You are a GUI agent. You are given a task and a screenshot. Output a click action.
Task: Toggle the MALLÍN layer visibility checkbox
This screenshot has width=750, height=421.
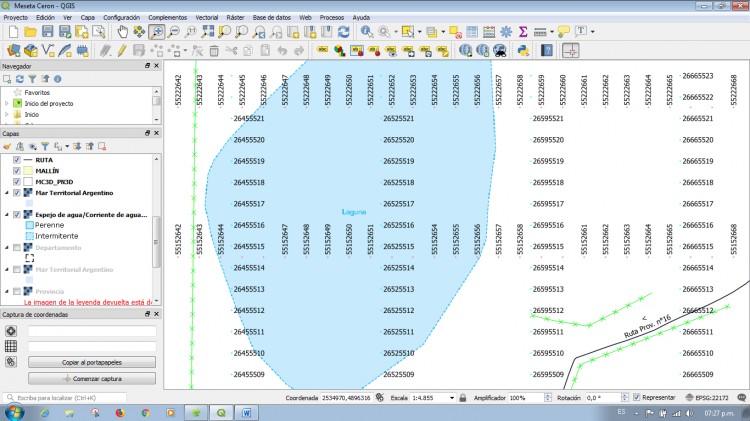[17, 171]
